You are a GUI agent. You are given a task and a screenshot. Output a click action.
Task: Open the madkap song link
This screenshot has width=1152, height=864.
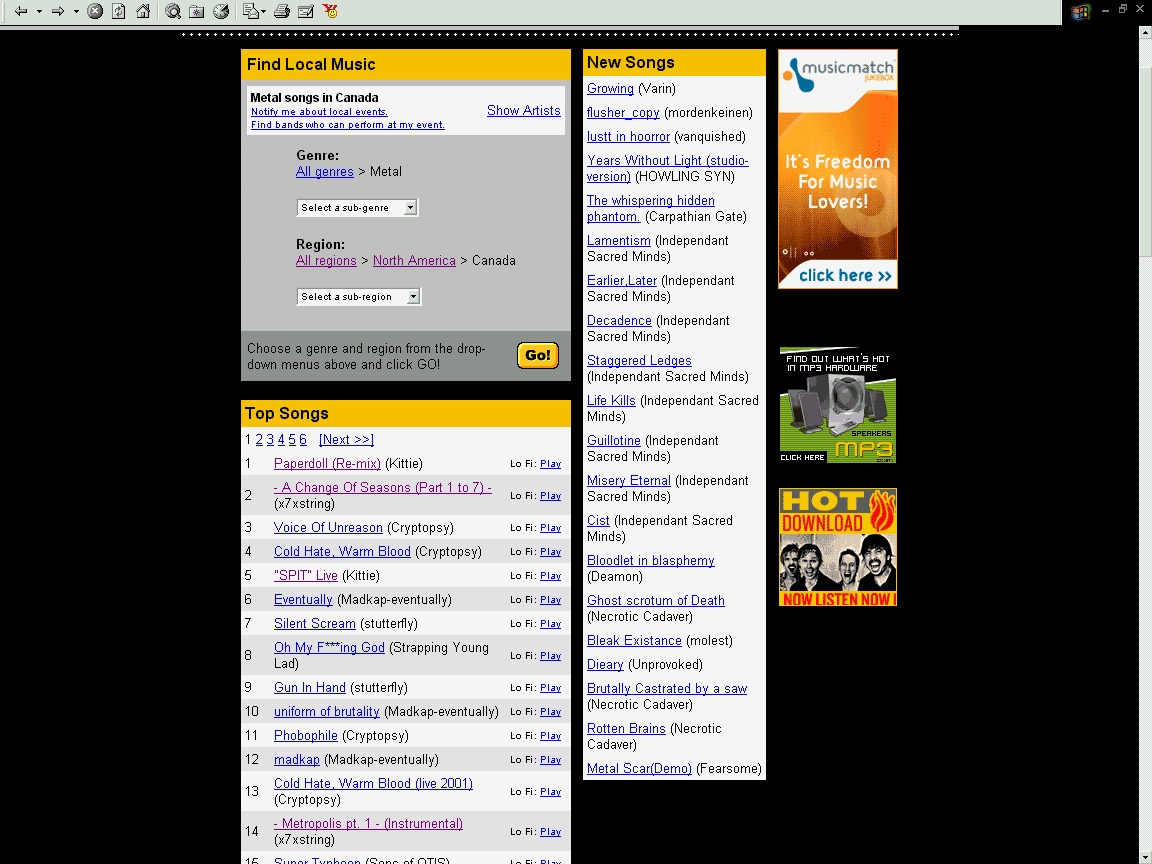[x=297, y=760]
